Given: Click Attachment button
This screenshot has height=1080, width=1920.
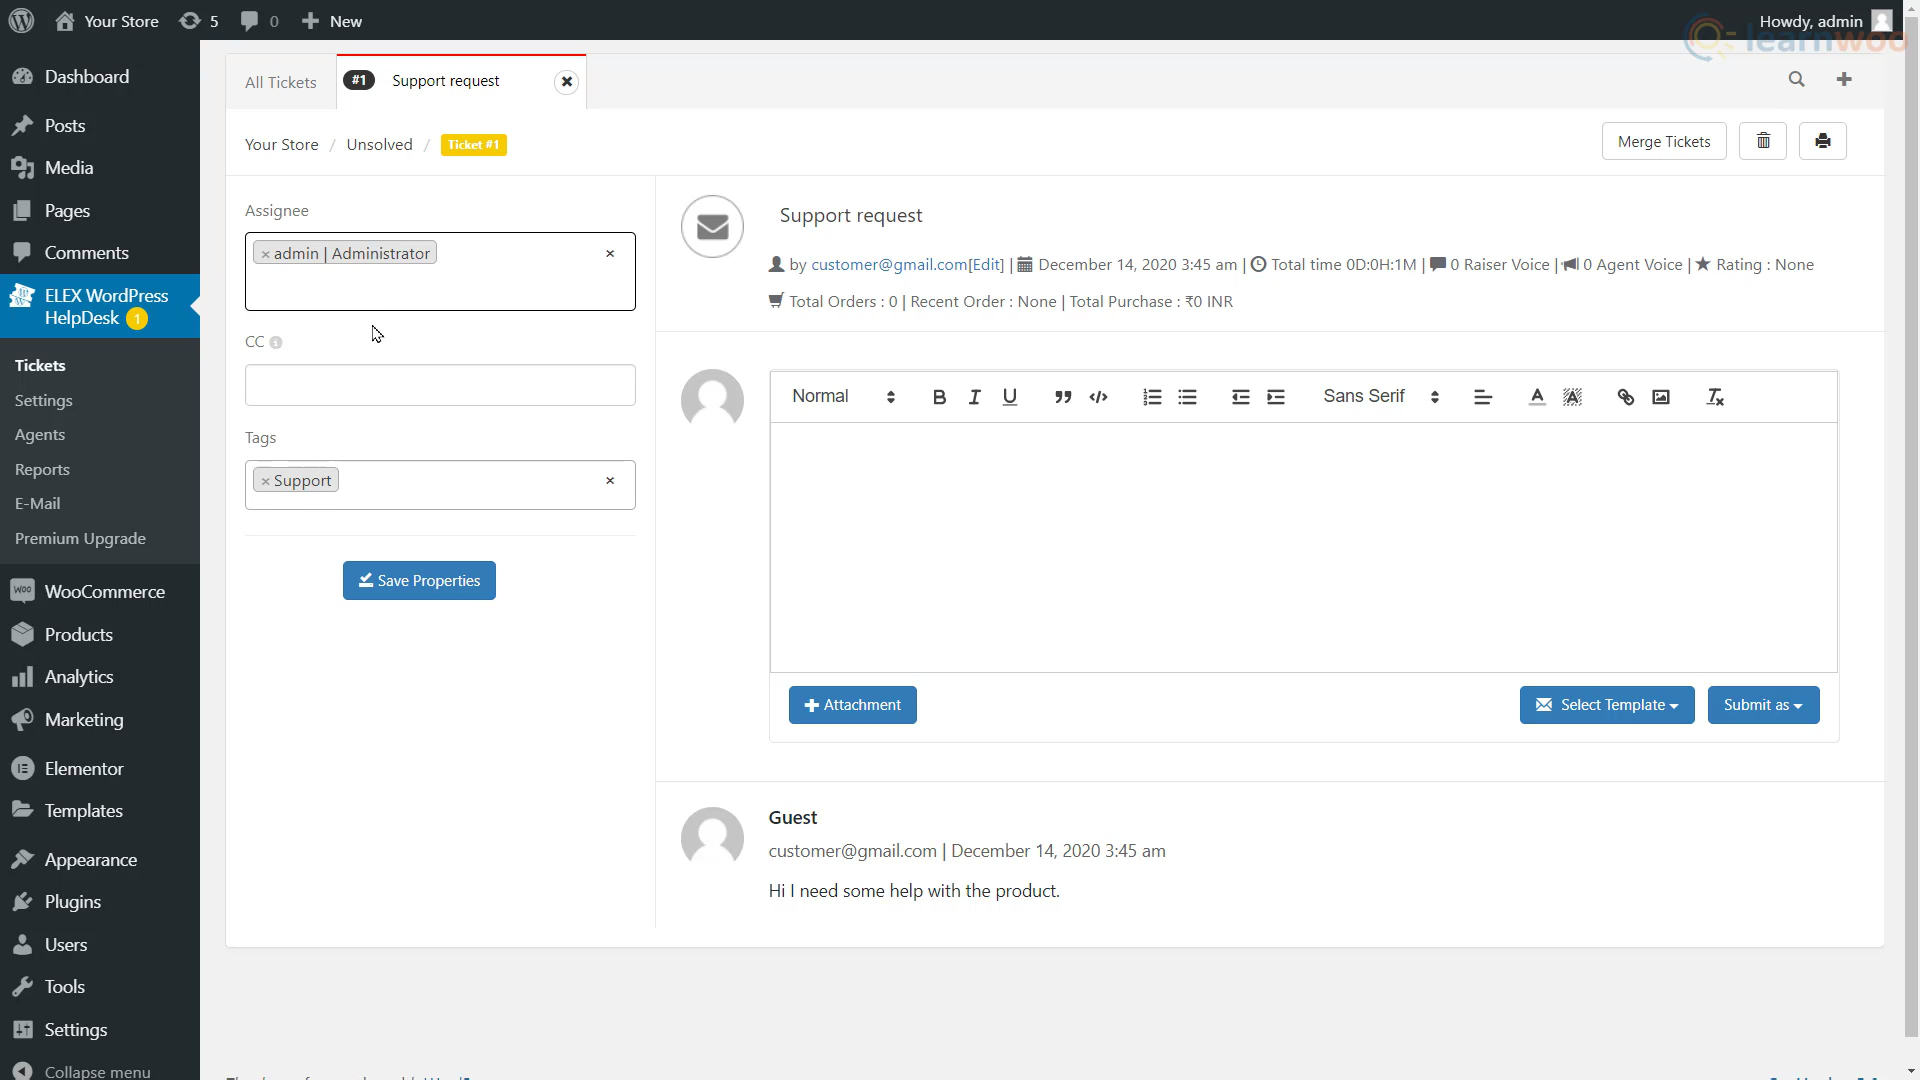Looking at the screenshot, I should [x=853, y=705].
